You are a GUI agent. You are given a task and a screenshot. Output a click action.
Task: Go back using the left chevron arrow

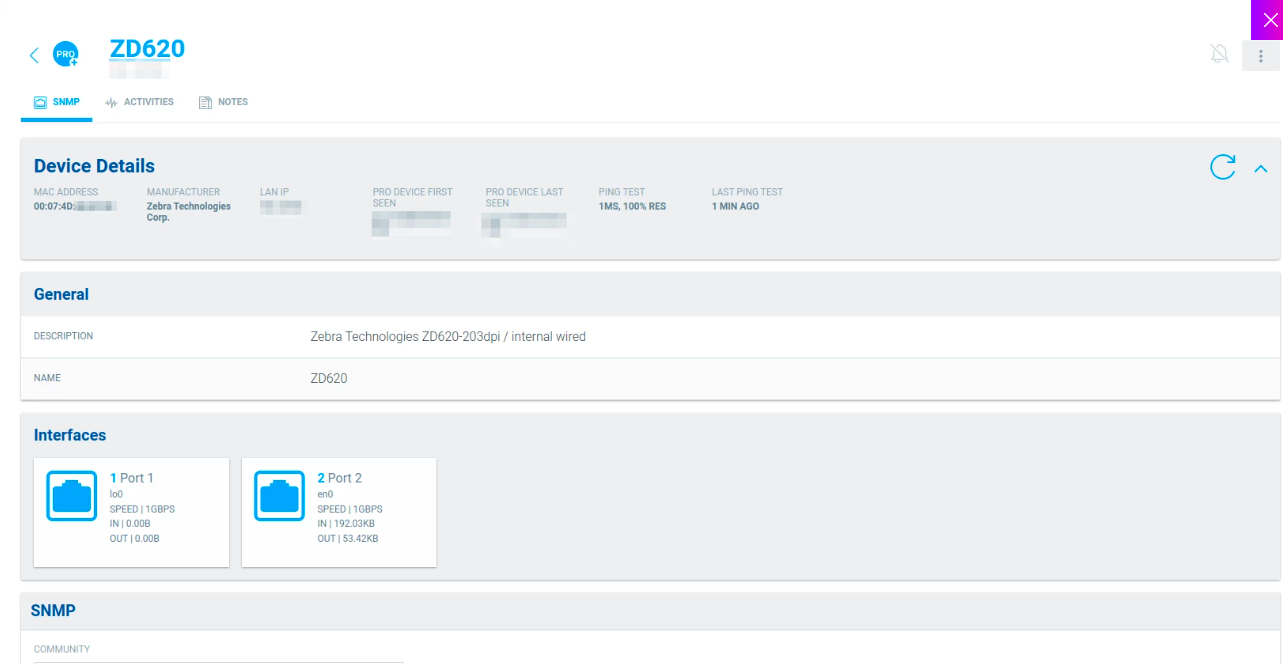34,55
